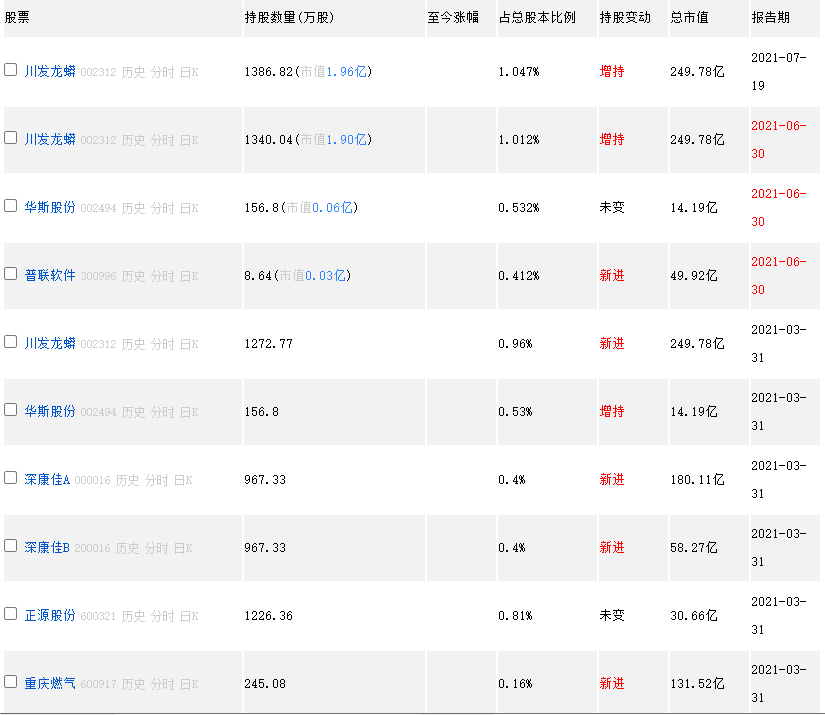Click the 180.11亿 market value cell
Viewport: 825px width, 715px height.
[x=697, y=479]
